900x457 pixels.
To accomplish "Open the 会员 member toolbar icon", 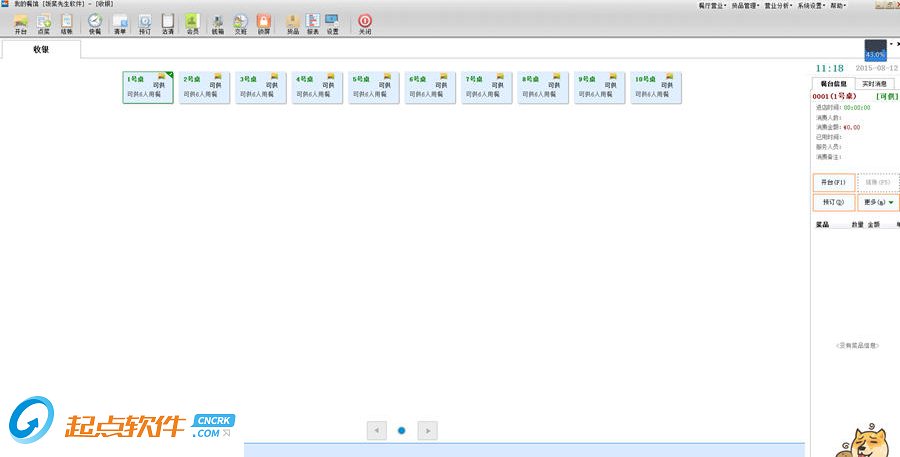I will pyautogui.click(x=192, y=24).
